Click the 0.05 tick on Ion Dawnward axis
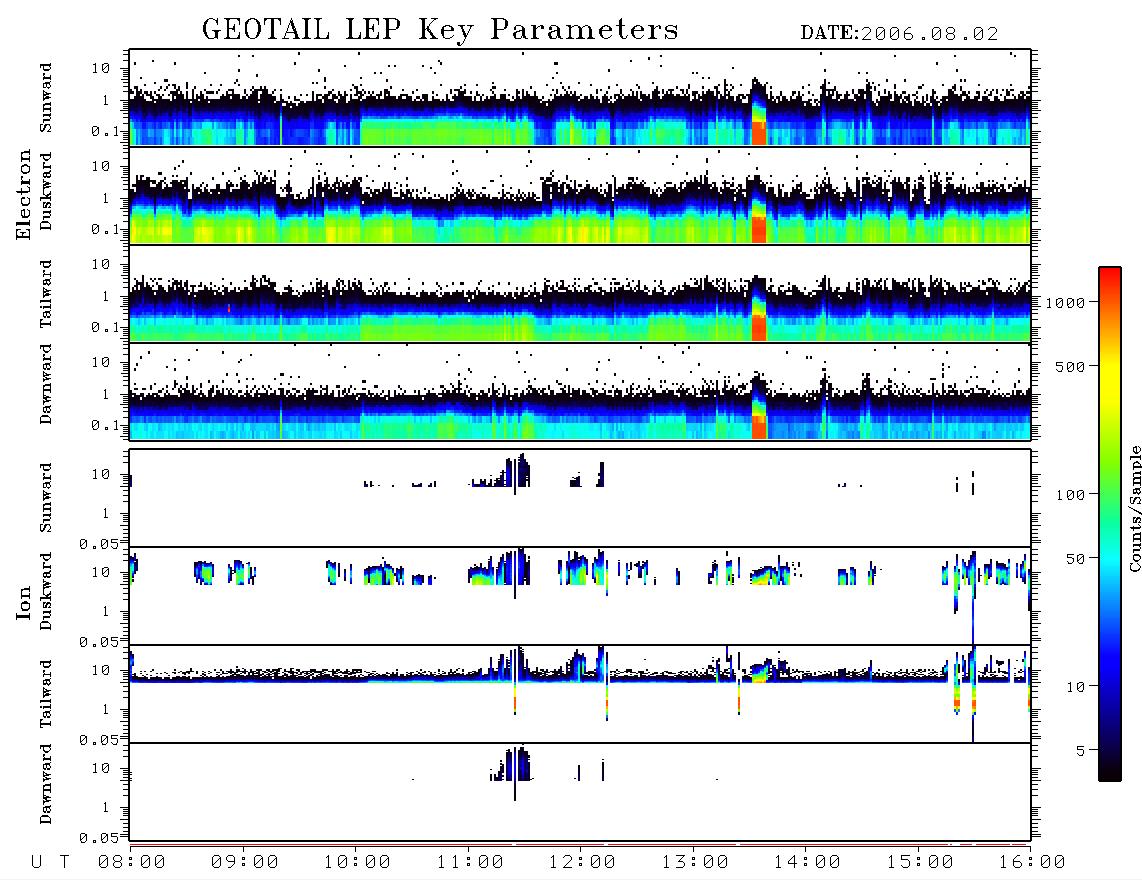 [x=99, y=838]
